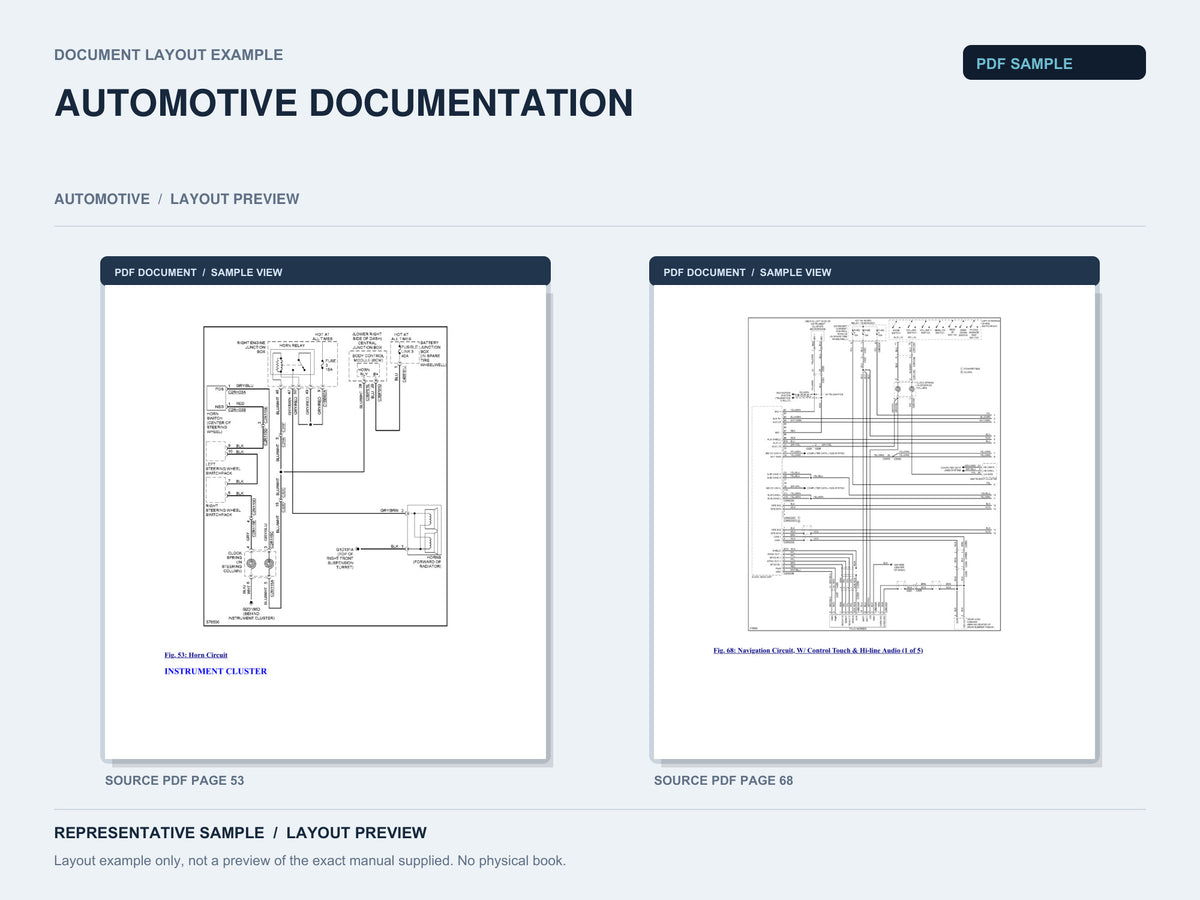Click the 'Layout example only' disclaimer line
This screenshot has width=1200, height=900.
click(310, 860)
